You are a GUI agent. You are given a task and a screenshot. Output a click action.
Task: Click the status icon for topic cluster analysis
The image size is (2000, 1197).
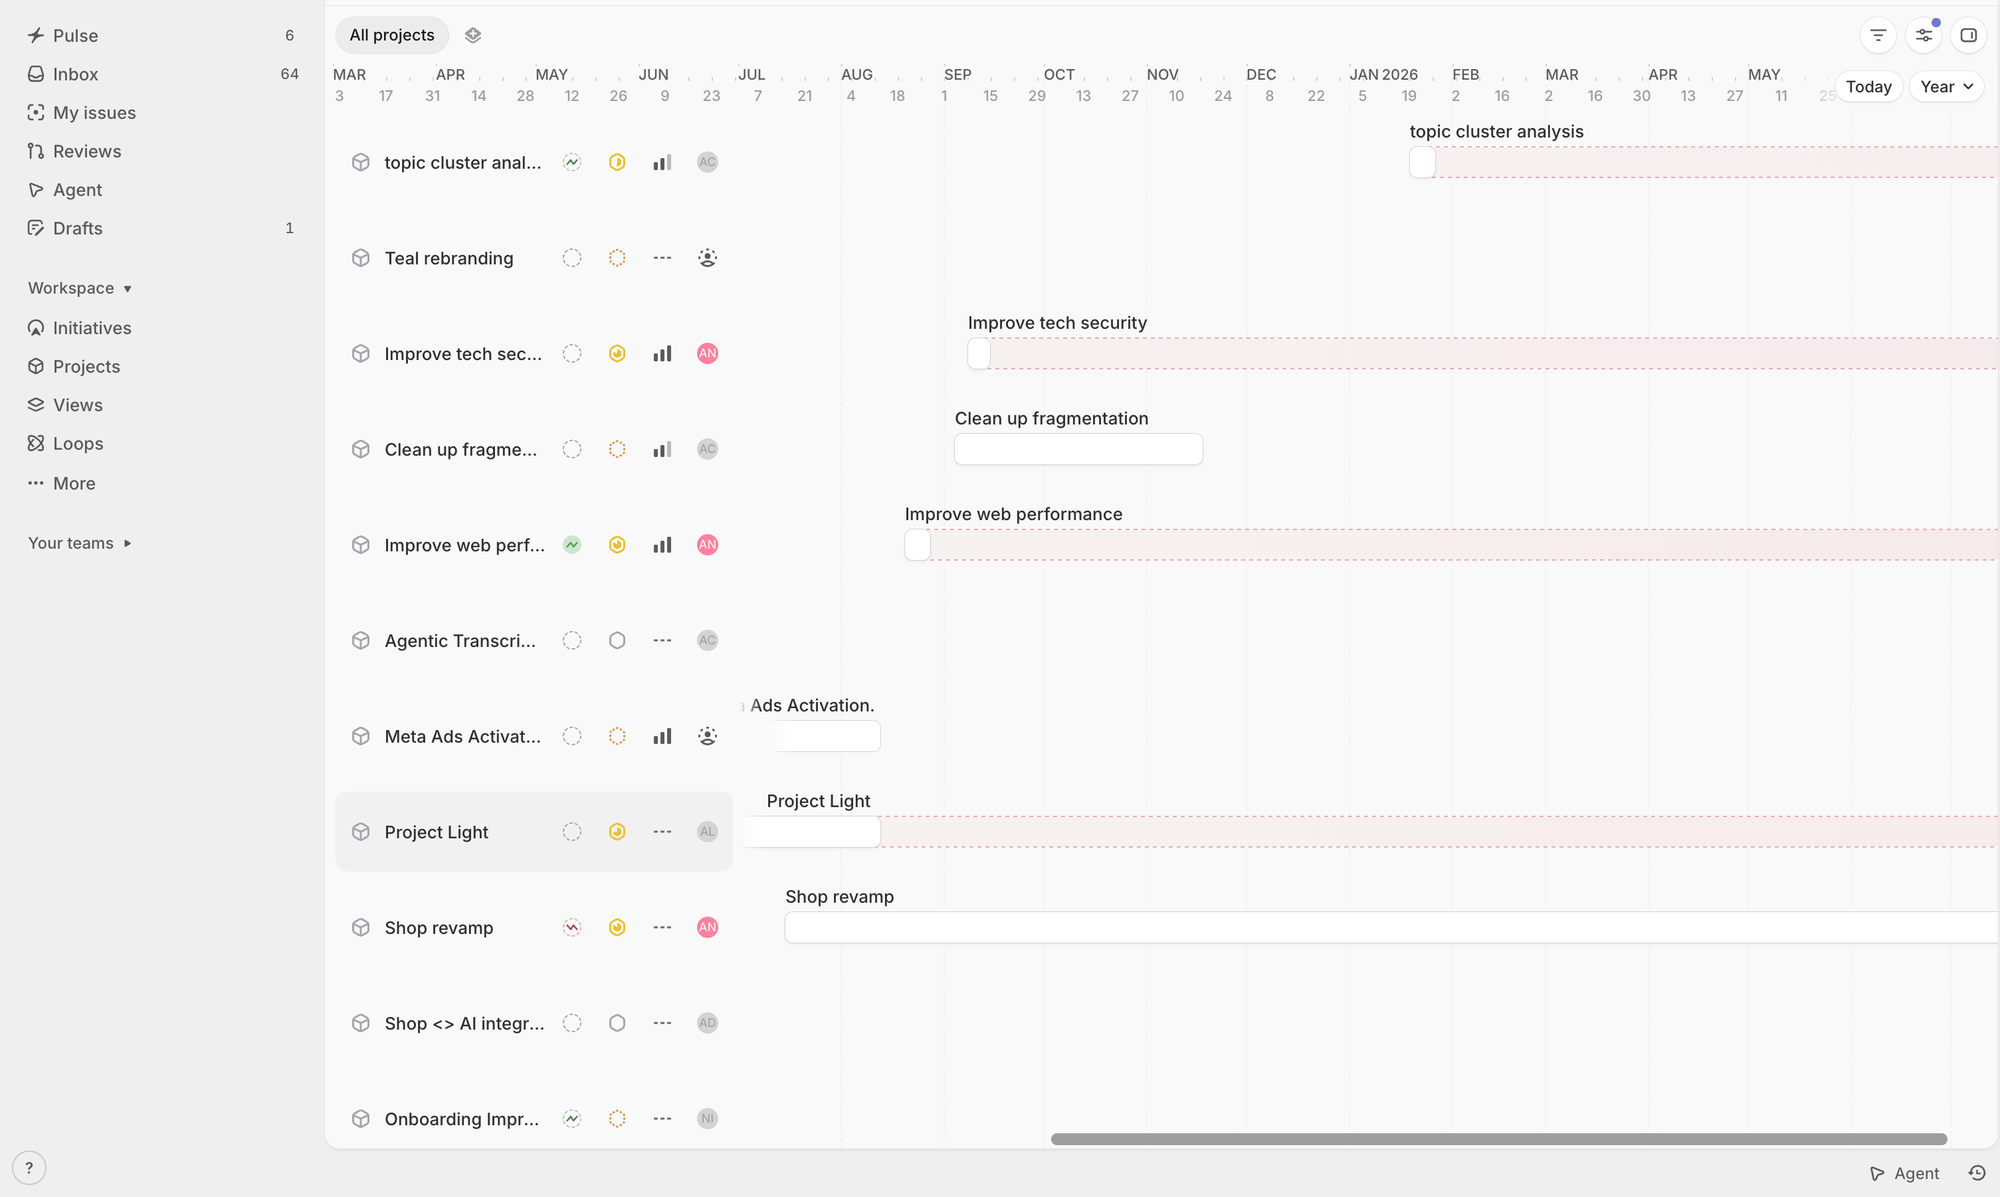[x=617, y=162]
